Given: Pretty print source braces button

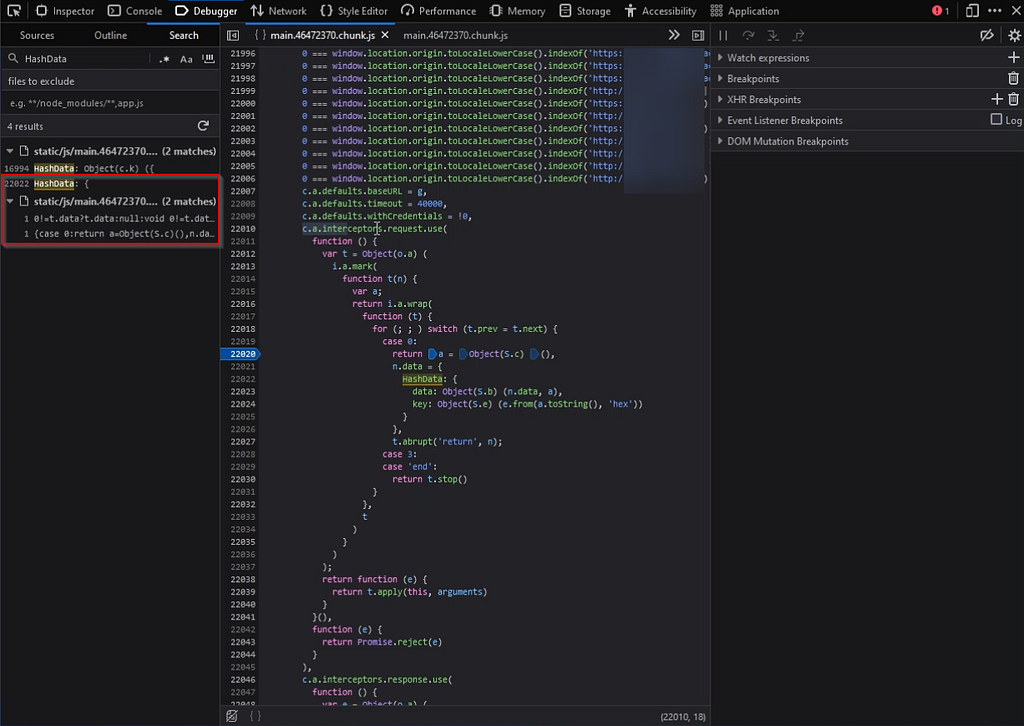Looking at the screenshot, I should [255, 716].
